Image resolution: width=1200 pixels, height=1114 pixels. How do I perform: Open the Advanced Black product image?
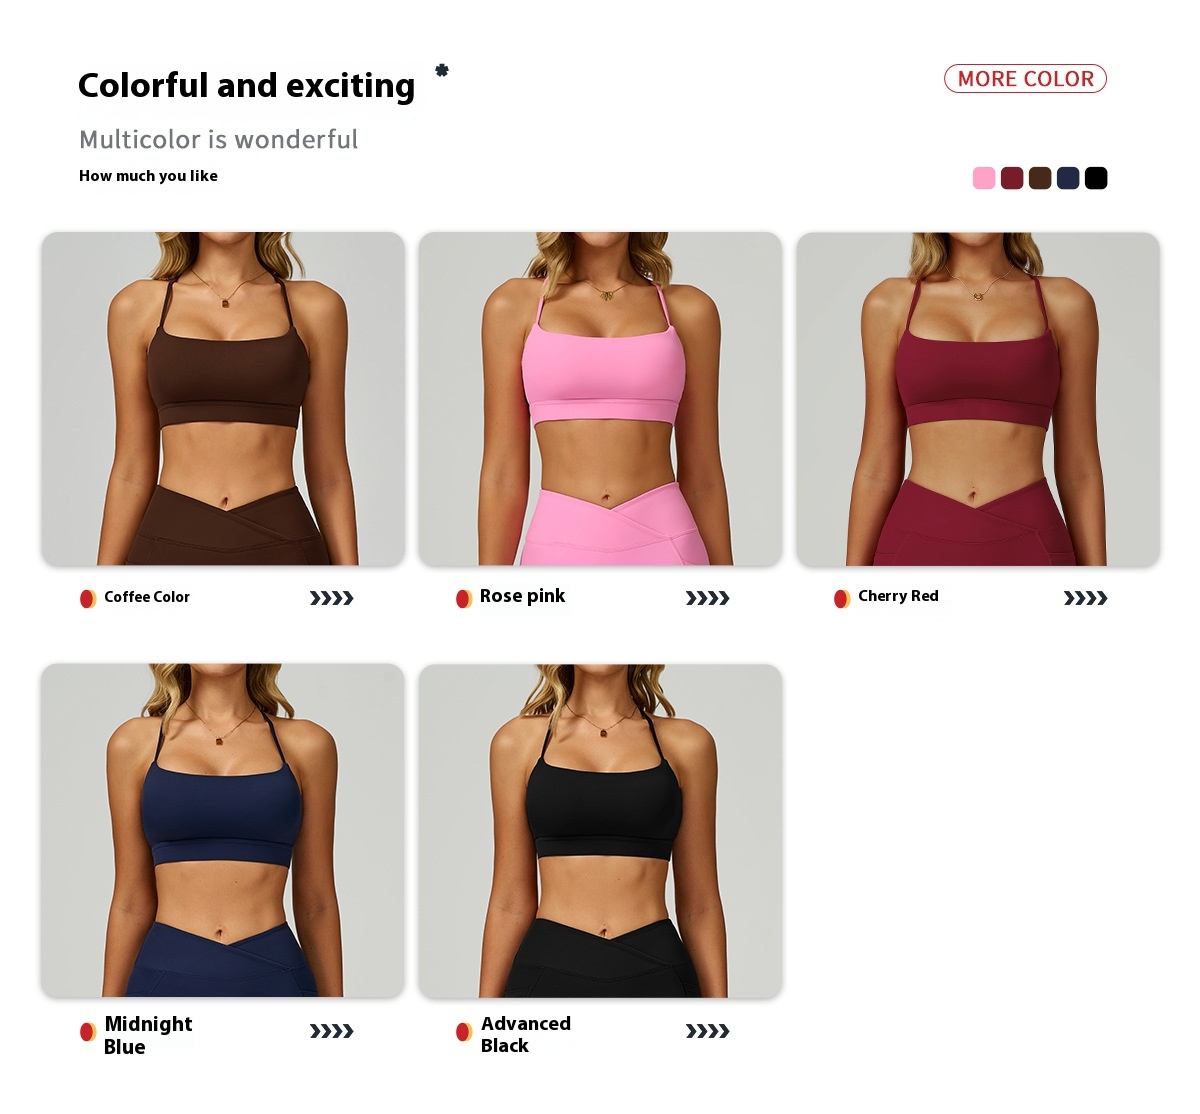tap(600, 830)
